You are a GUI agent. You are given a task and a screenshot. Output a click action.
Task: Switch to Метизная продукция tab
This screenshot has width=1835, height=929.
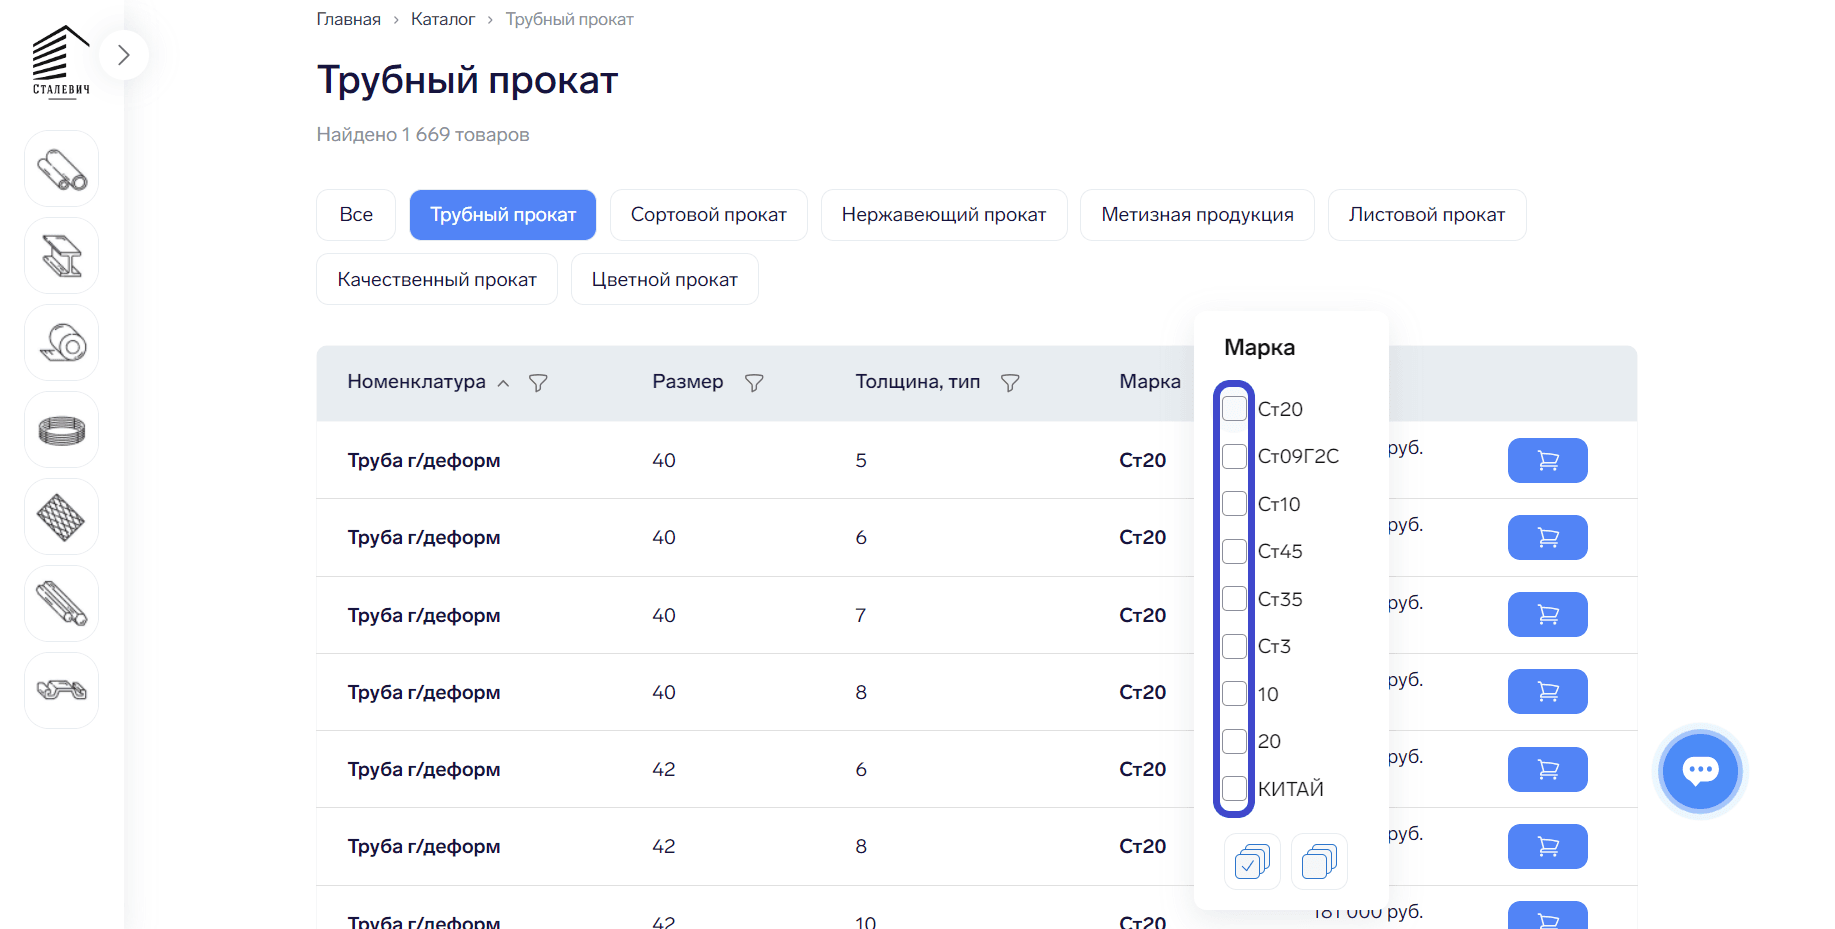(x=1197, y=215)
